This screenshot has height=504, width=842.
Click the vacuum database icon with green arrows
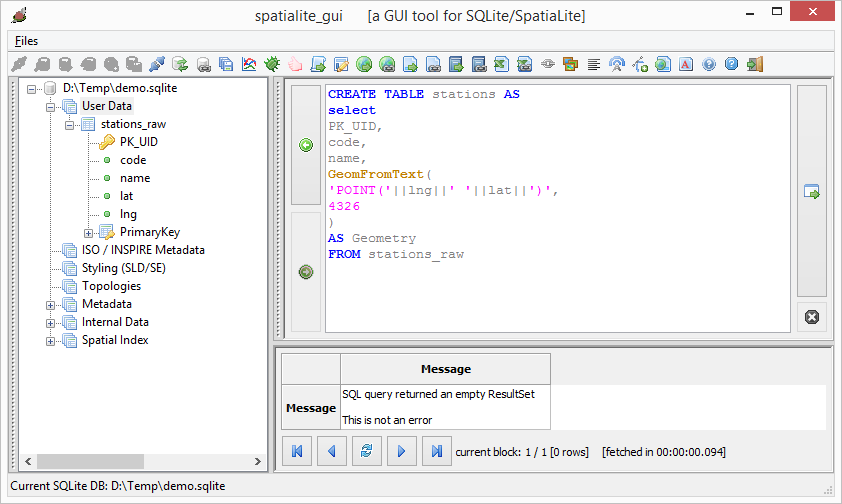180,64
